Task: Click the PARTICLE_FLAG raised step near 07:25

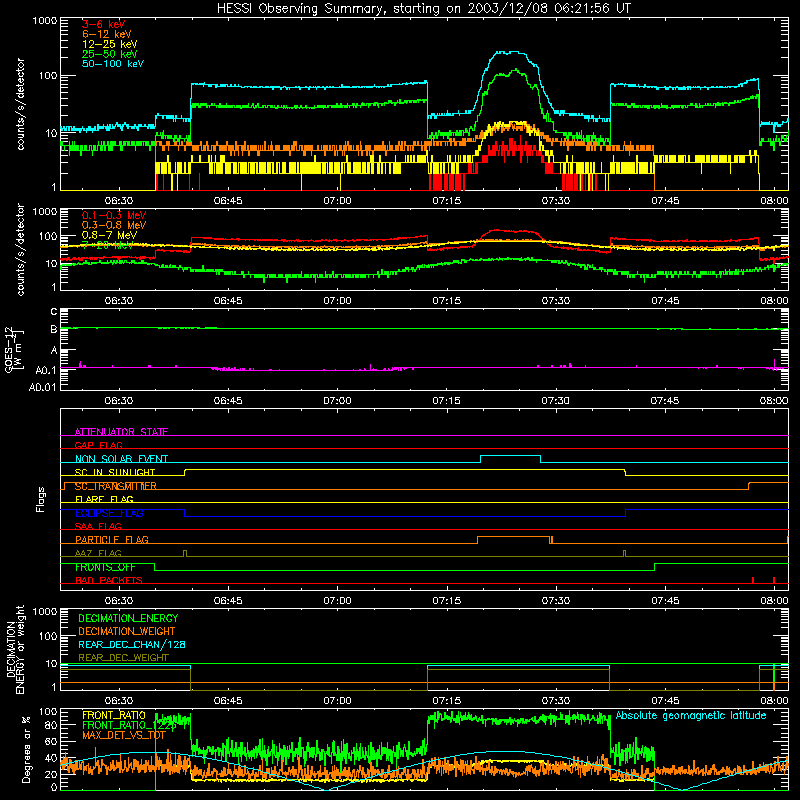Action: point(514,537)
